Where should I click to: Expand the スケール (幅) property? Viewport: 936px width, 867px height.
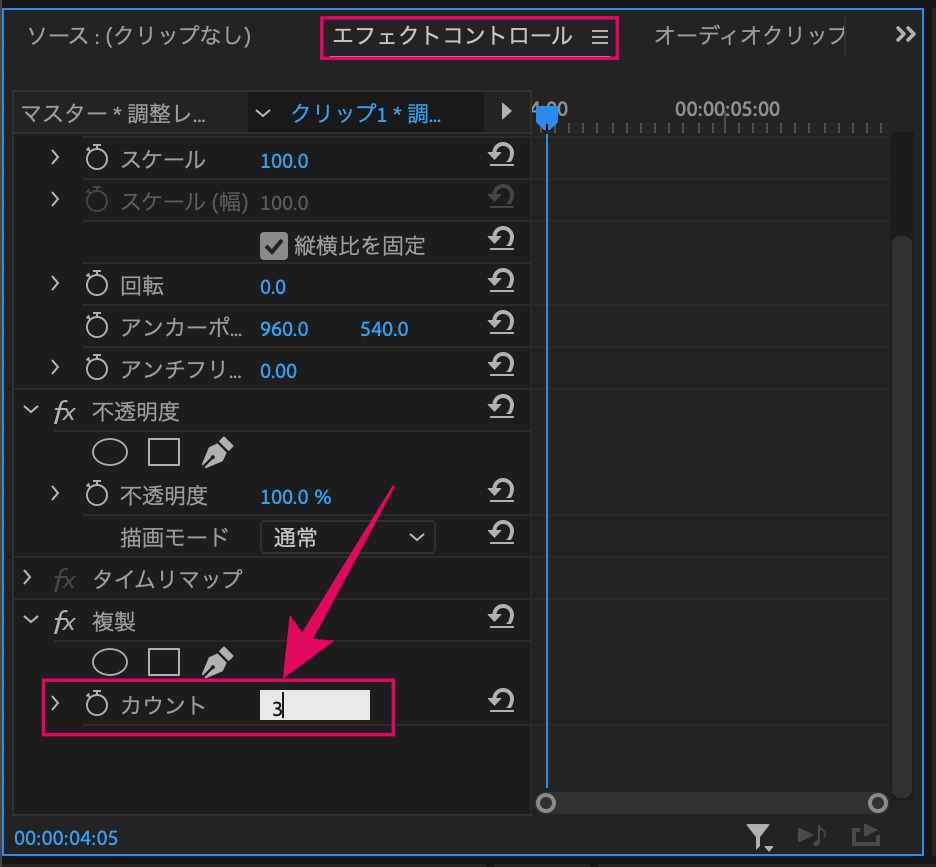click(55, 199)
